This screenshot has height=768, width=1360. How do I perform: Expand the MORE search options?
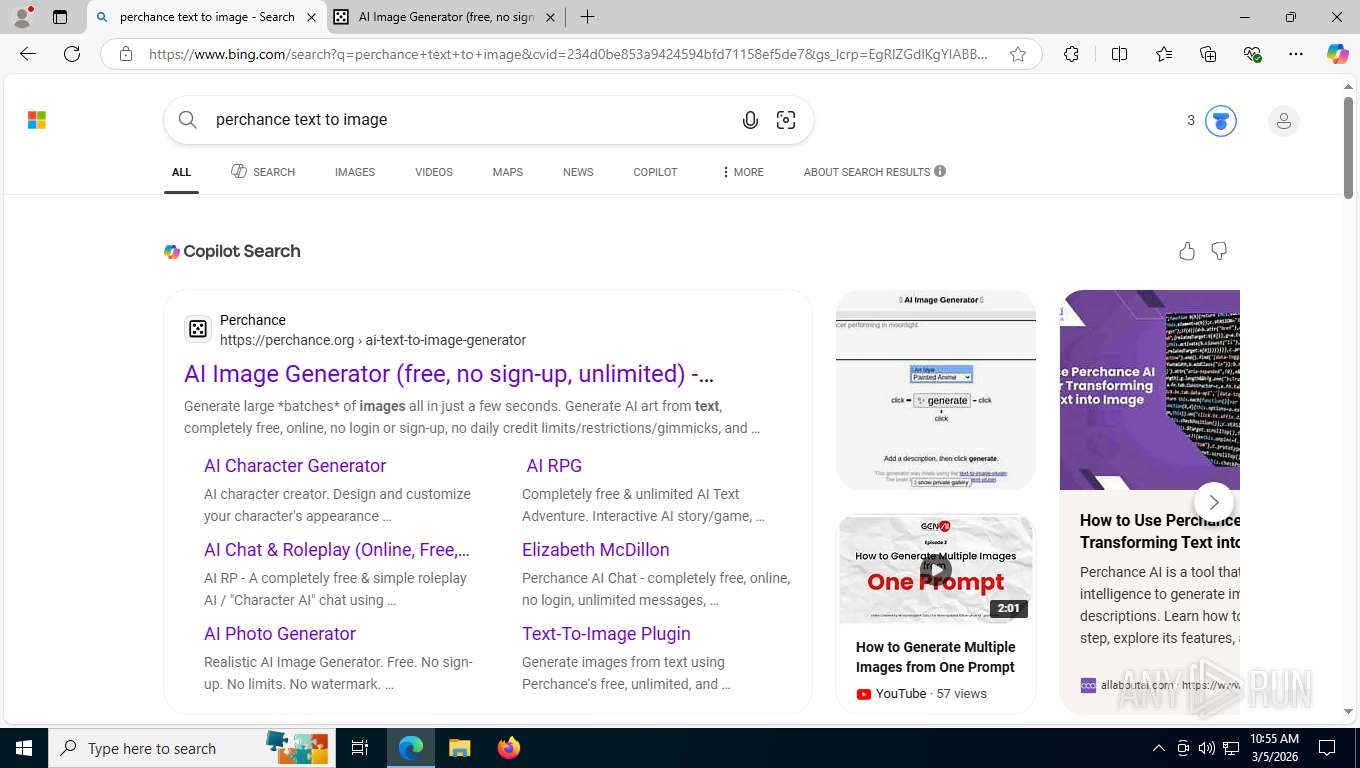pos(742,172)
